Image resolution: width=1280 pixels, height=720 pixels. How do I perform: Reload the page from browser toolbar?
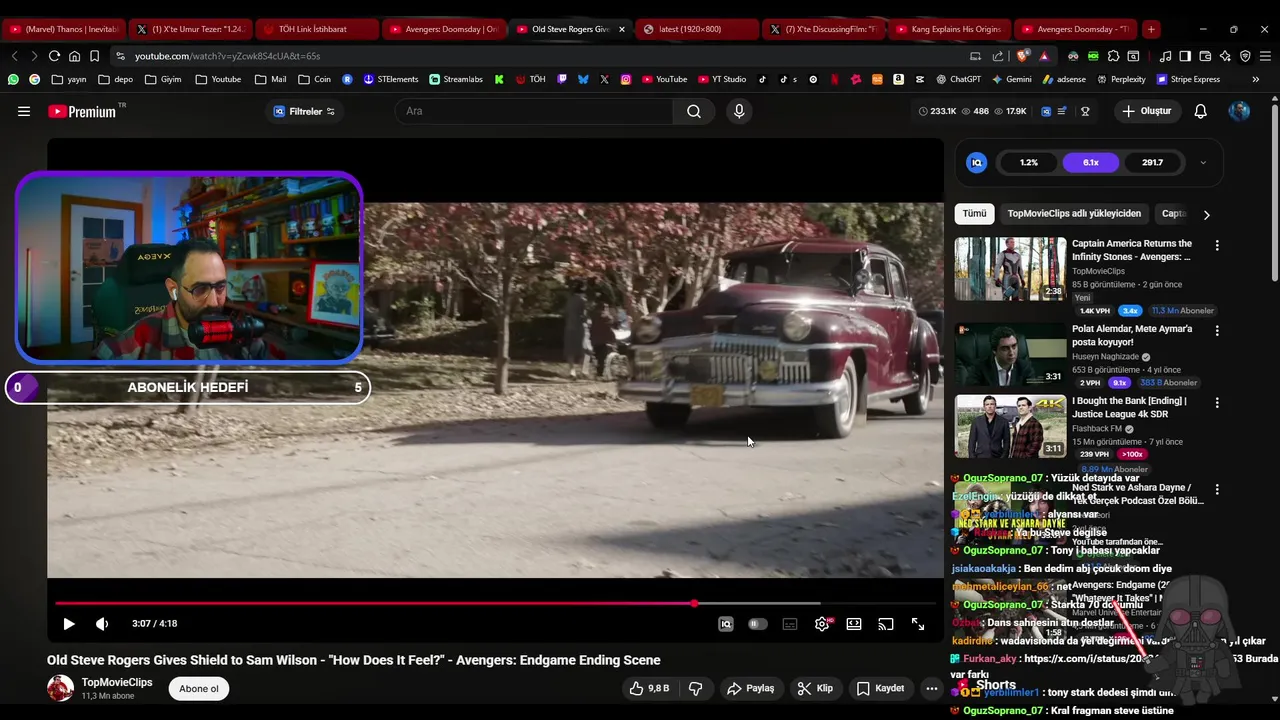(54, 56)
